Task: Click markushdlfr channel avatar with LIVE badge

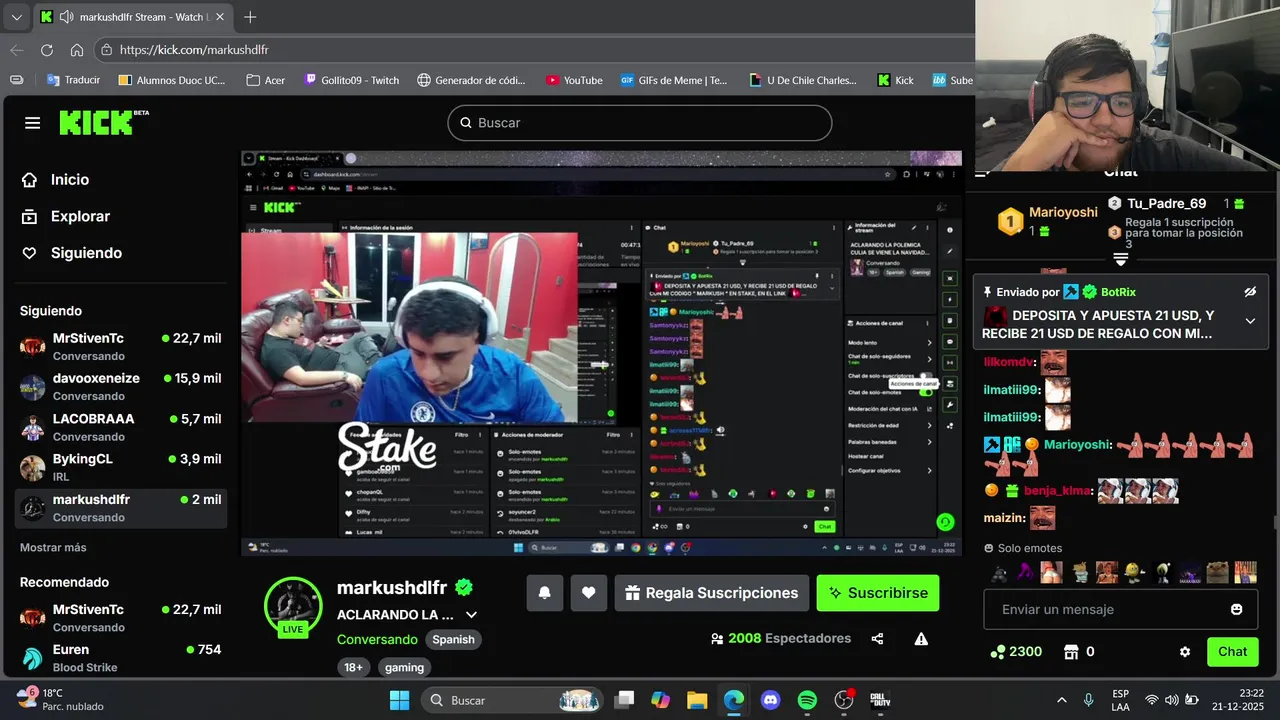Action: pos(293,606)
